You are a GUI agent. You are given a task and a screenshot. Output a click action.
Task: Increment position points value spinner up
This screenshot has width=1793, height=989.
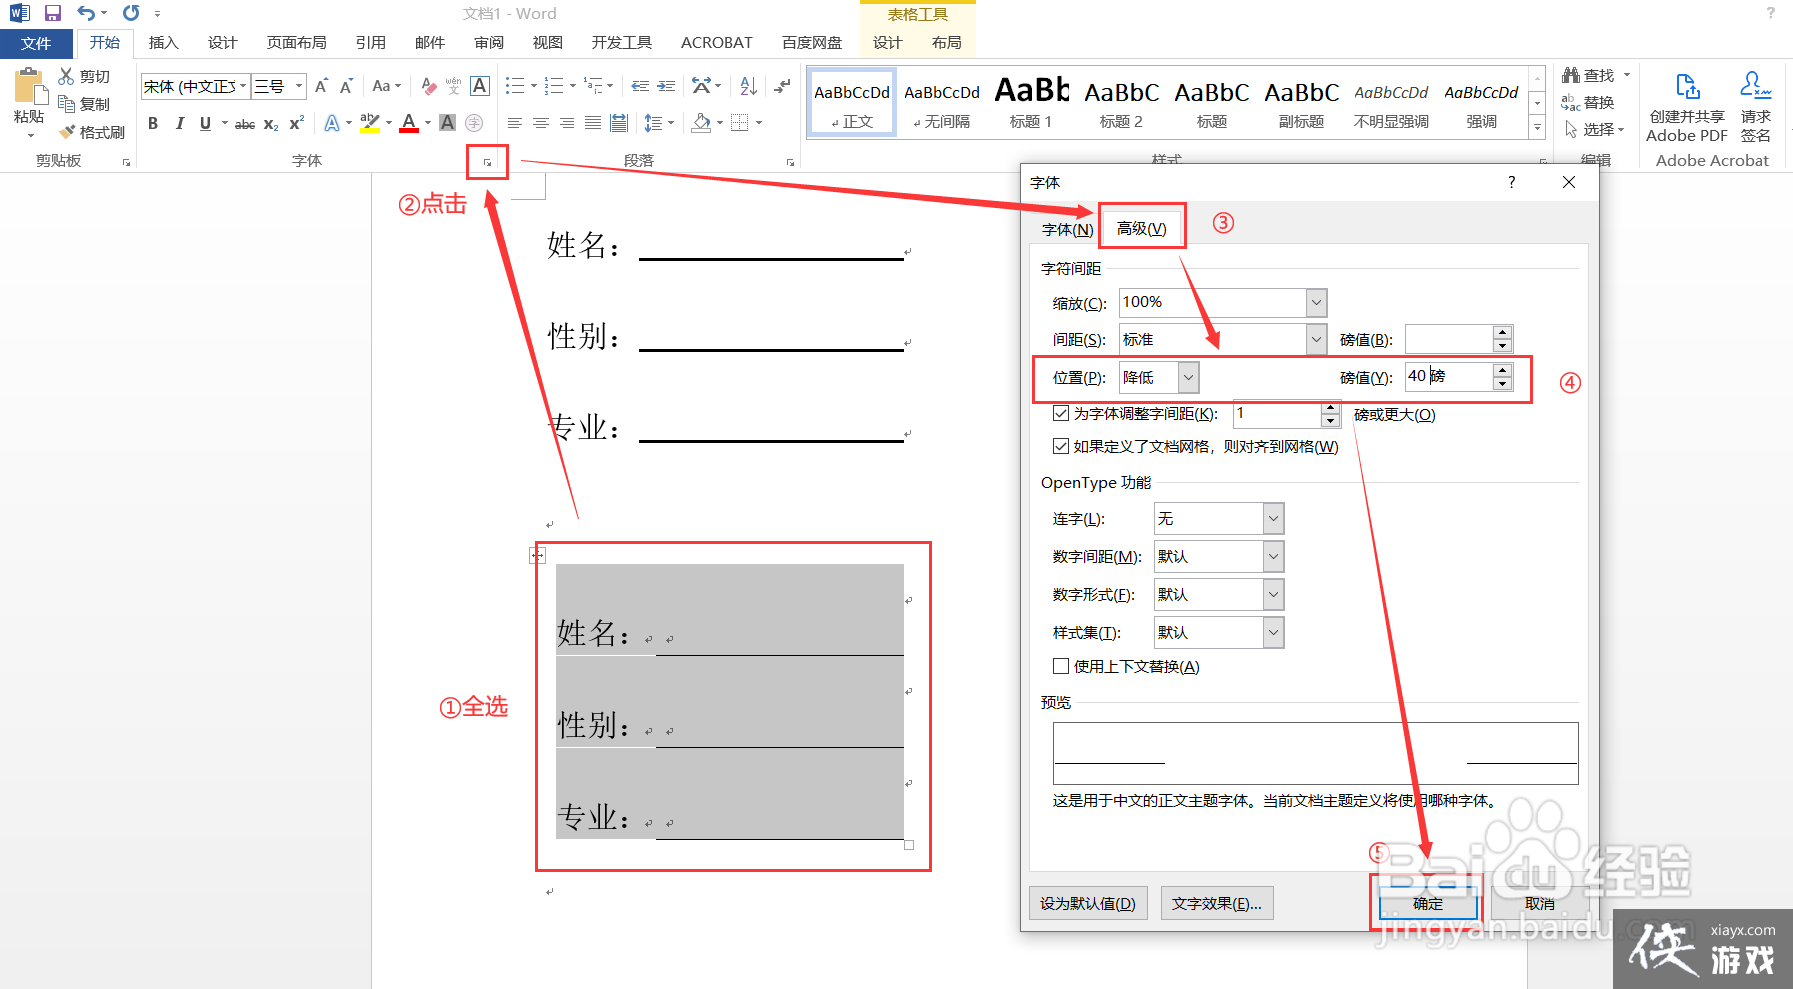point(1502,370)
